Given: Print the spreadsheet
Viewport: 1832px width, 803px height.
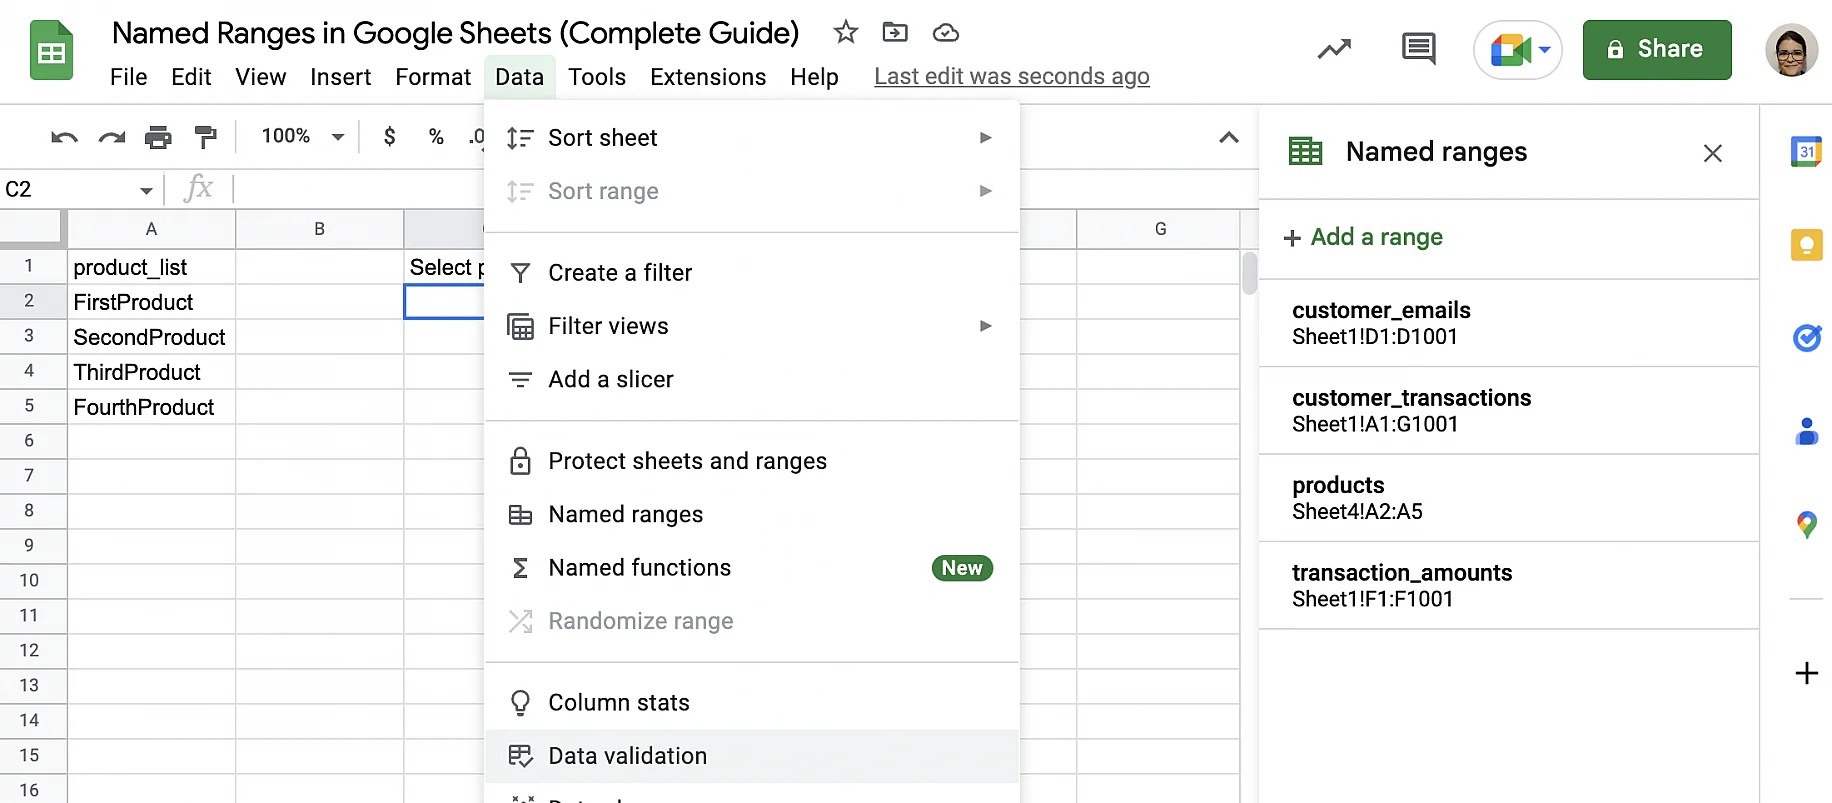Looking at the screenshot, I should [158, 137].
